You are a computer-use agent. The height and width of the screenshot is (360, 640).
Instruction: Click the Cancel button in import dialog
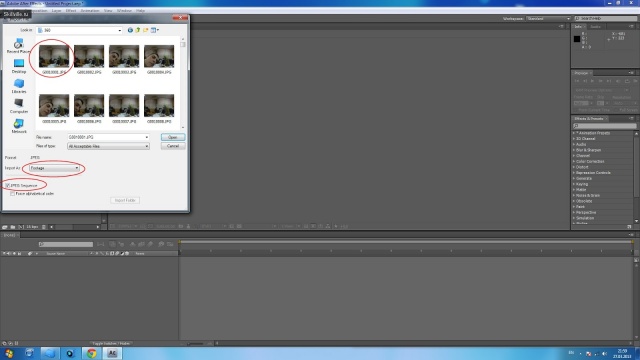(173, 146)
